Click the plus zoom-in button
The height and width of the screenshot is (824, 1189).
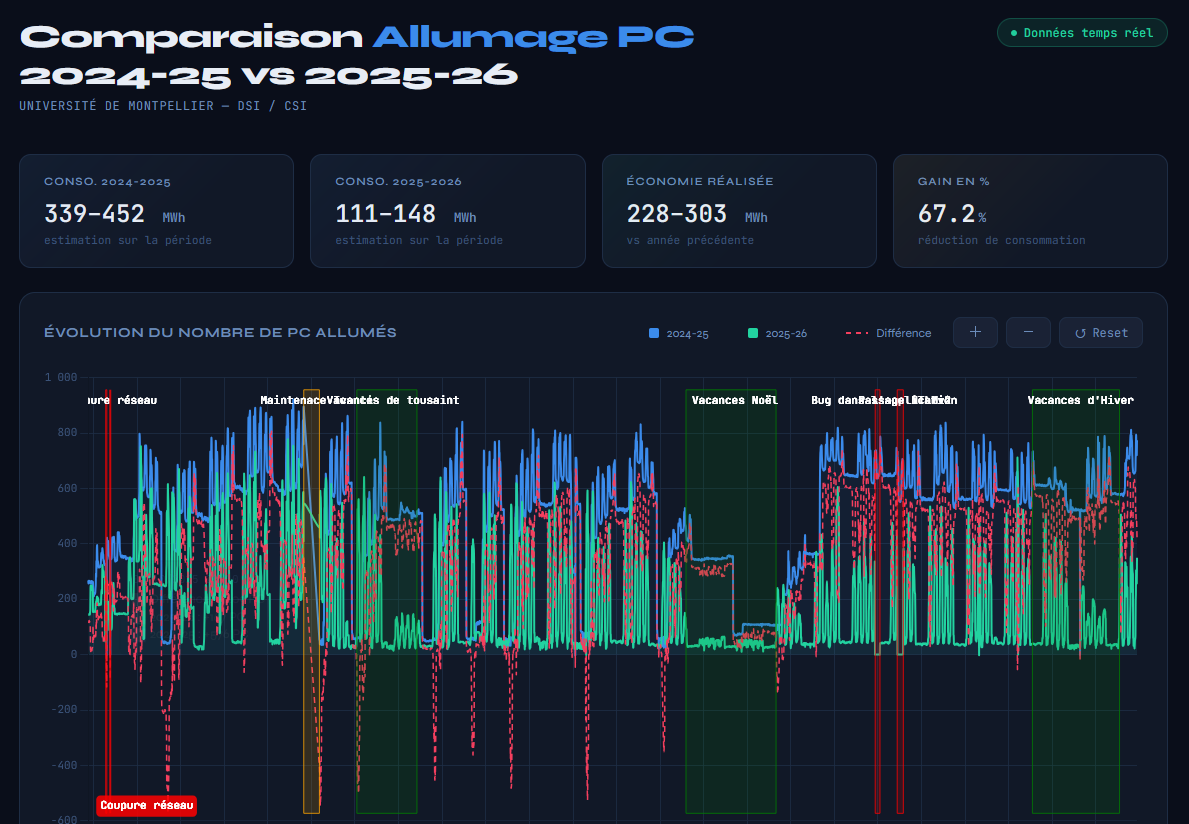(x=975, y=333)
